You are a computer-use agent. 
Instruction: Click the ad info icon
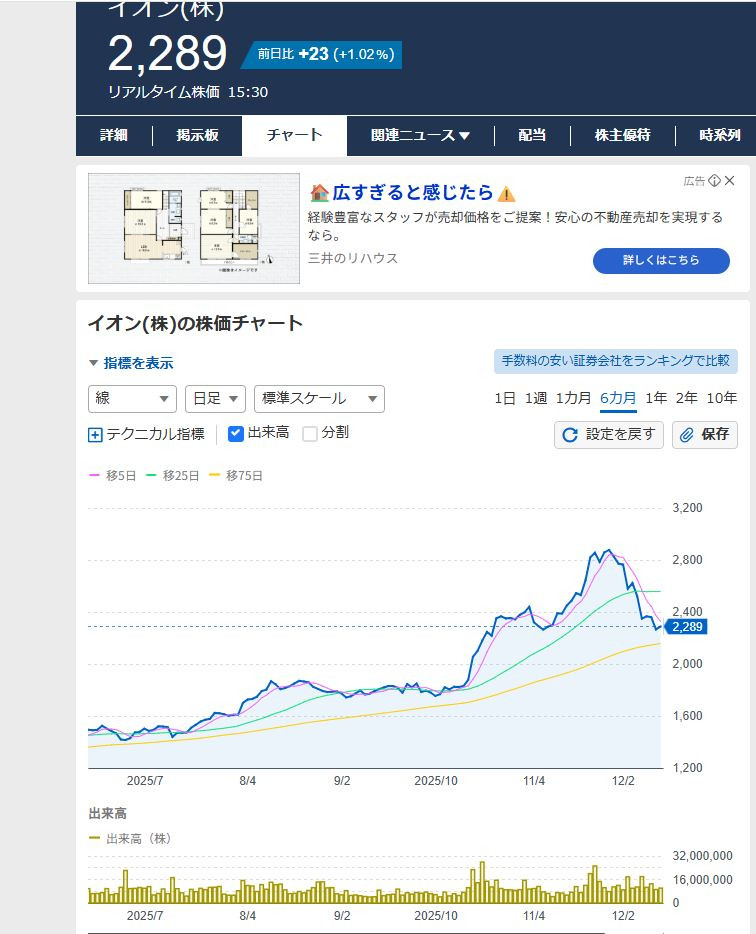[x=715, y=181]
